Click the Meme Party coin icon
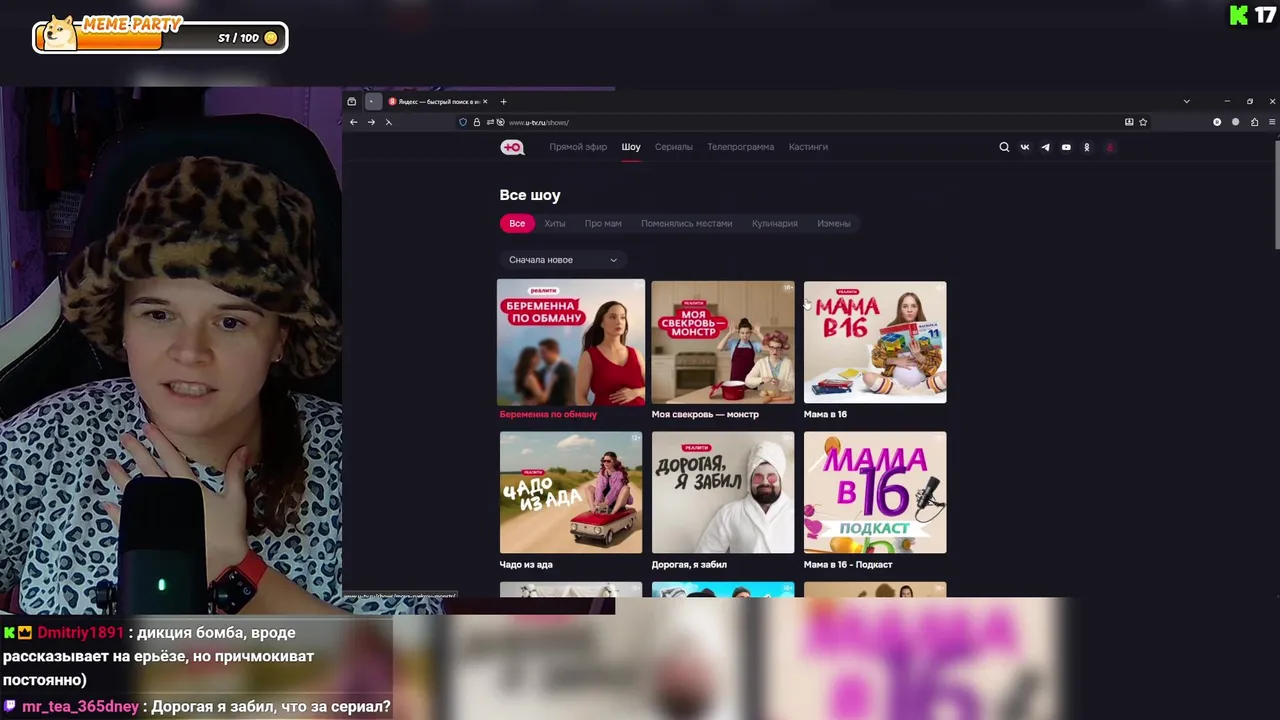The height and width of the screenshot is (720, 1280). point(270,38)
